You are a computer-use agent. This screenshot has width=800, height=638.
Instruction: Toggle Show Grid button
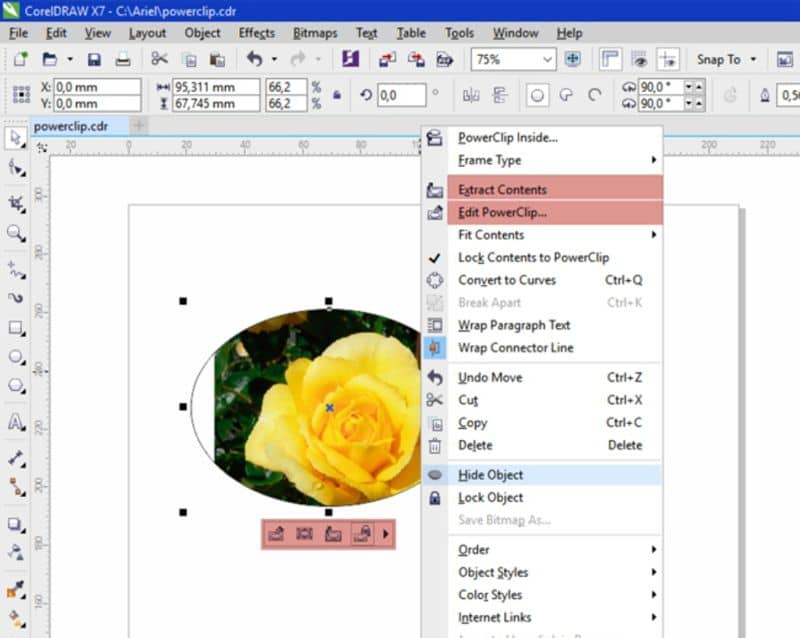639,60
